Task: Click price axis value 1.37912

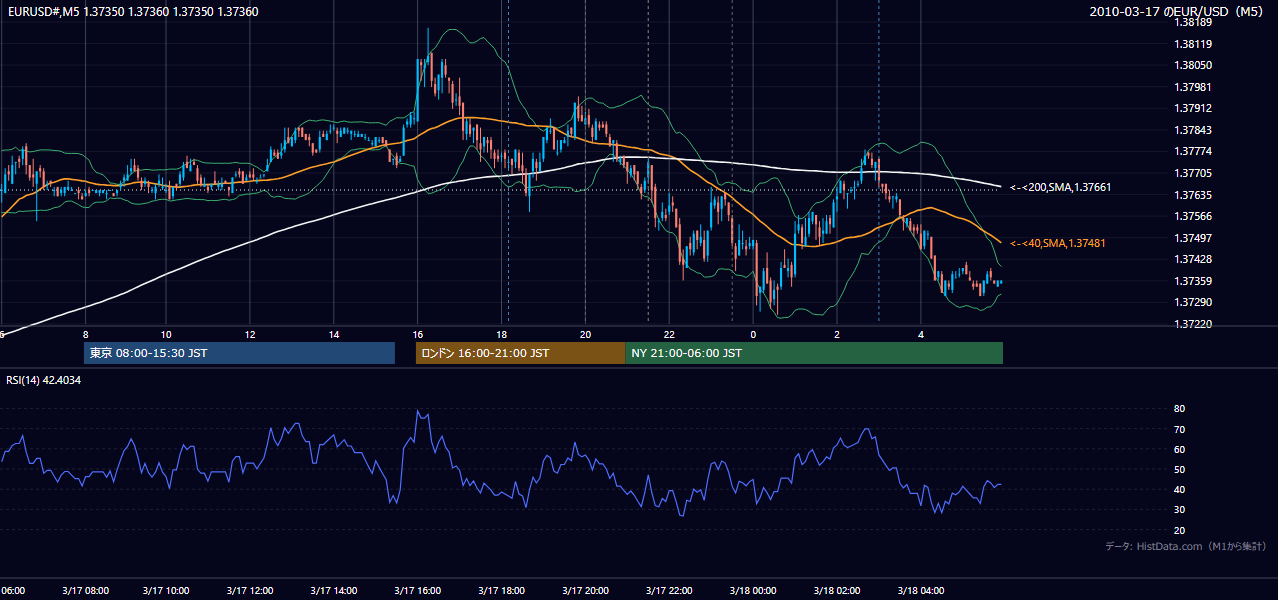Action: pos(1195,108)
